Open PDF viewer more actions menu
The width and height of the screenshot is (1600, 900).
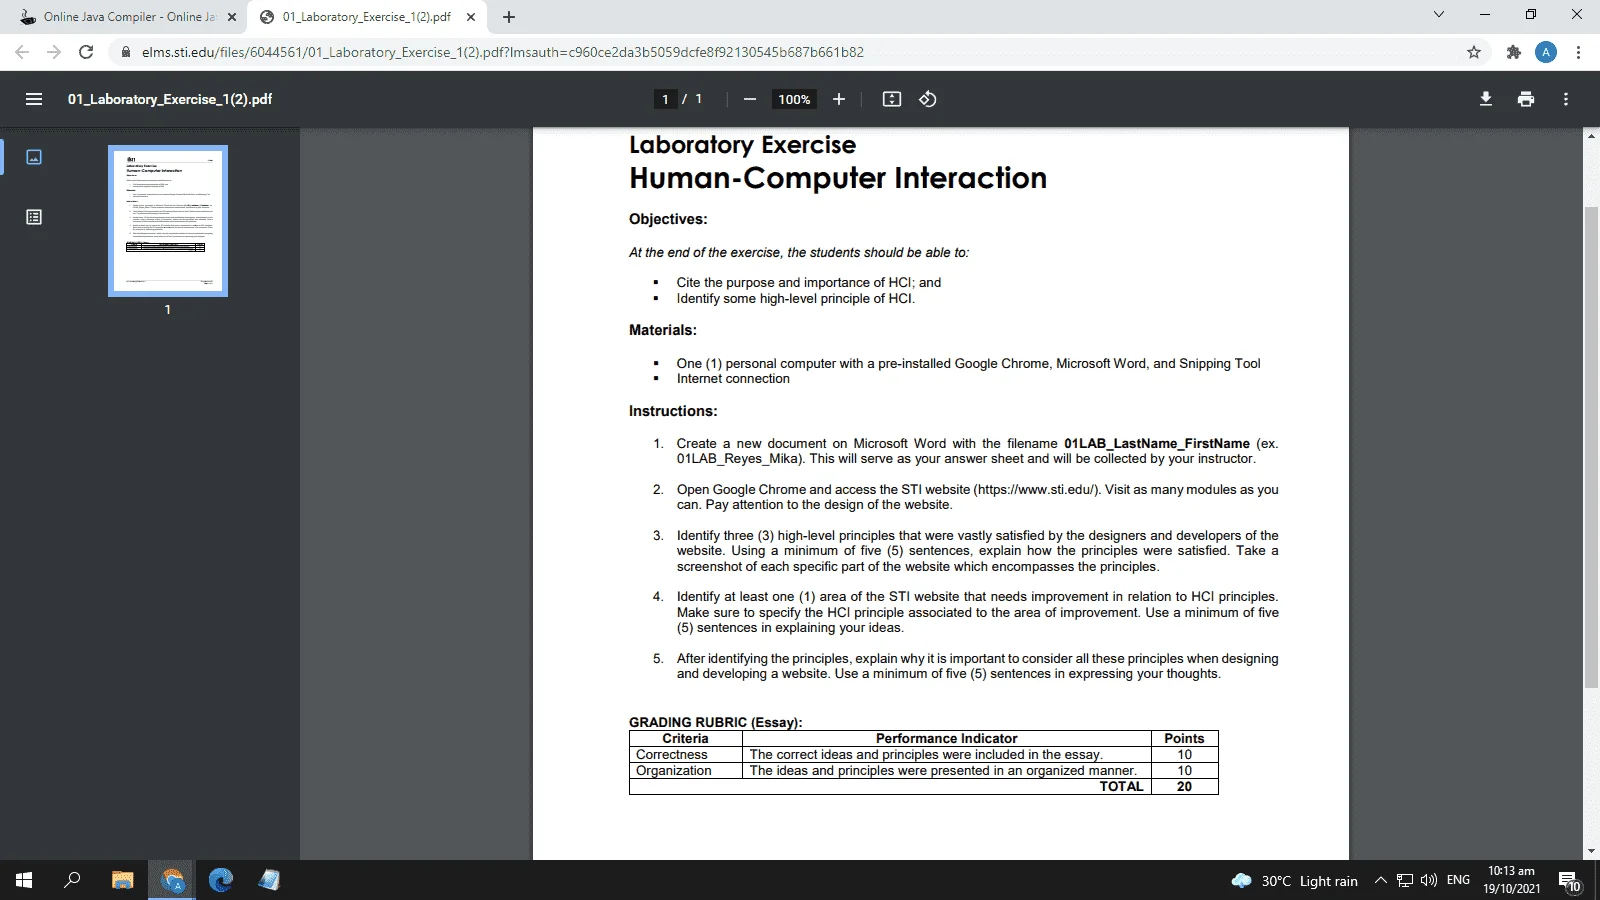(1566, 99)
